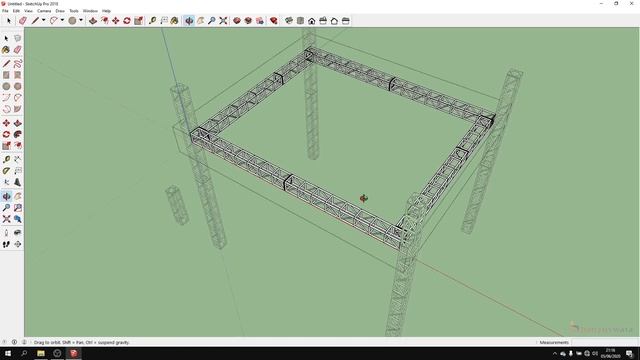Expand the Line tool dropdown arrow
The width and height of the screenshot is (640, 360).
43,20
